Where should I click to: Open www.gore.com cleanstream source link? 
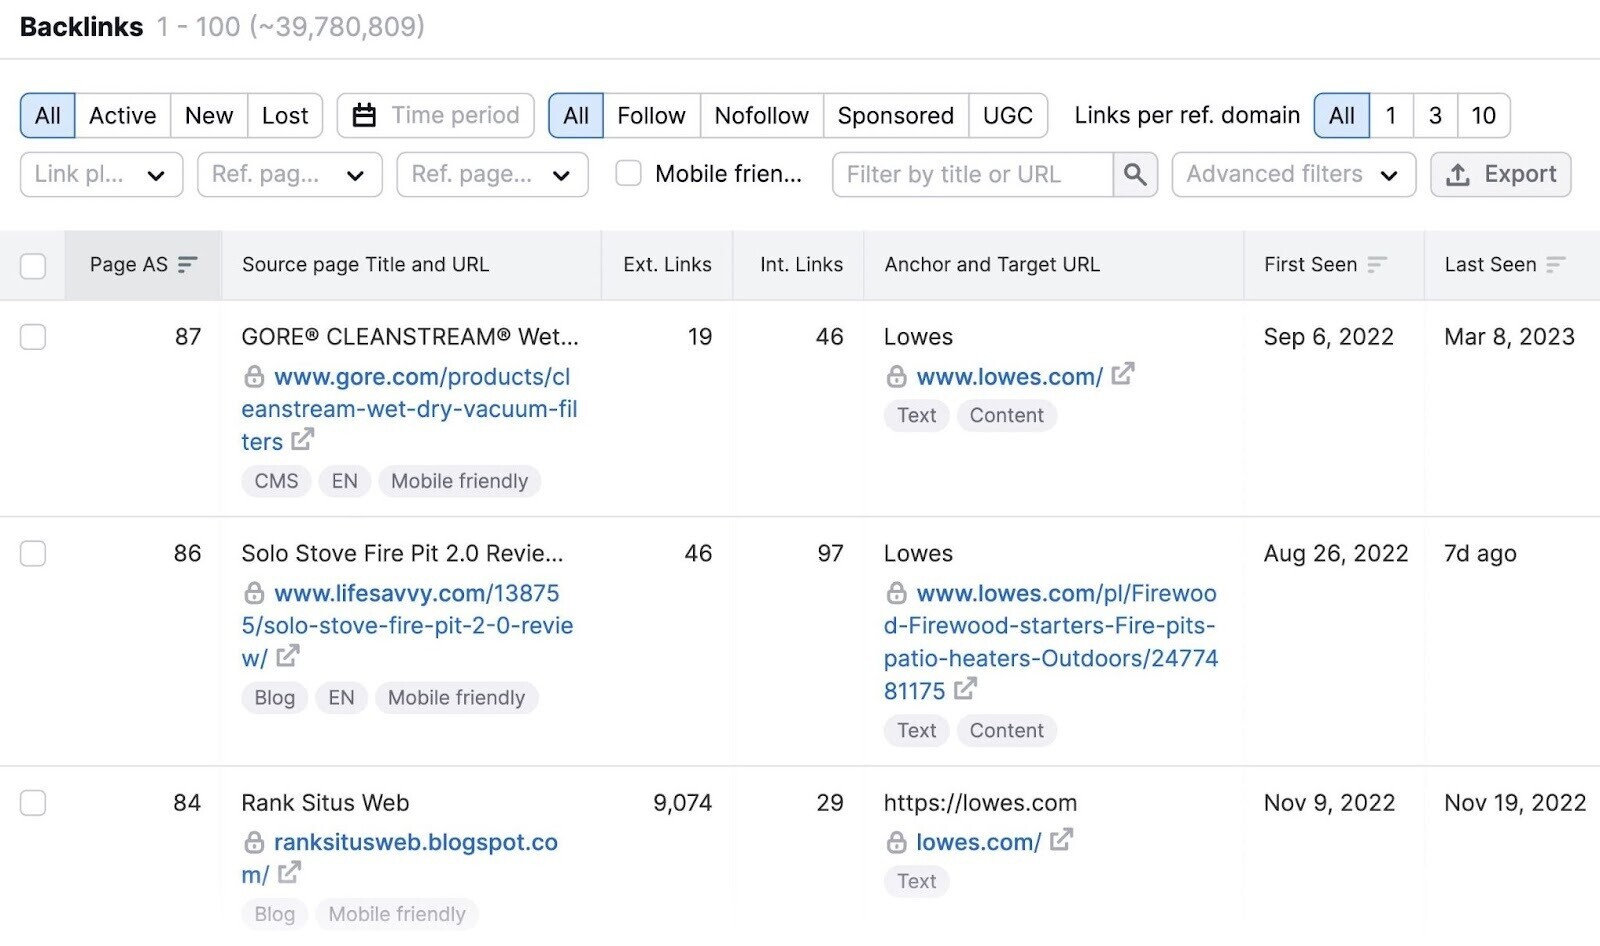pos(409,409)
